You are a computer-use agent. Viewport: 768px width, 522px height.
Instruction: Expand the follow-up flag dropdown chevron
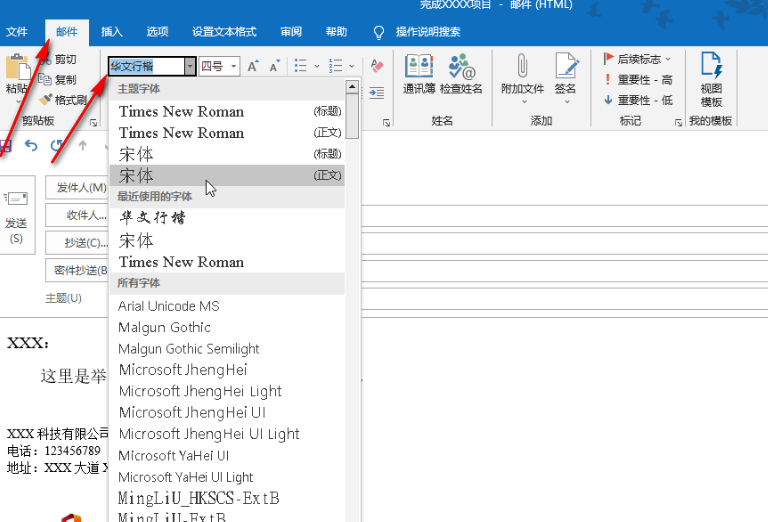point(668,59)
